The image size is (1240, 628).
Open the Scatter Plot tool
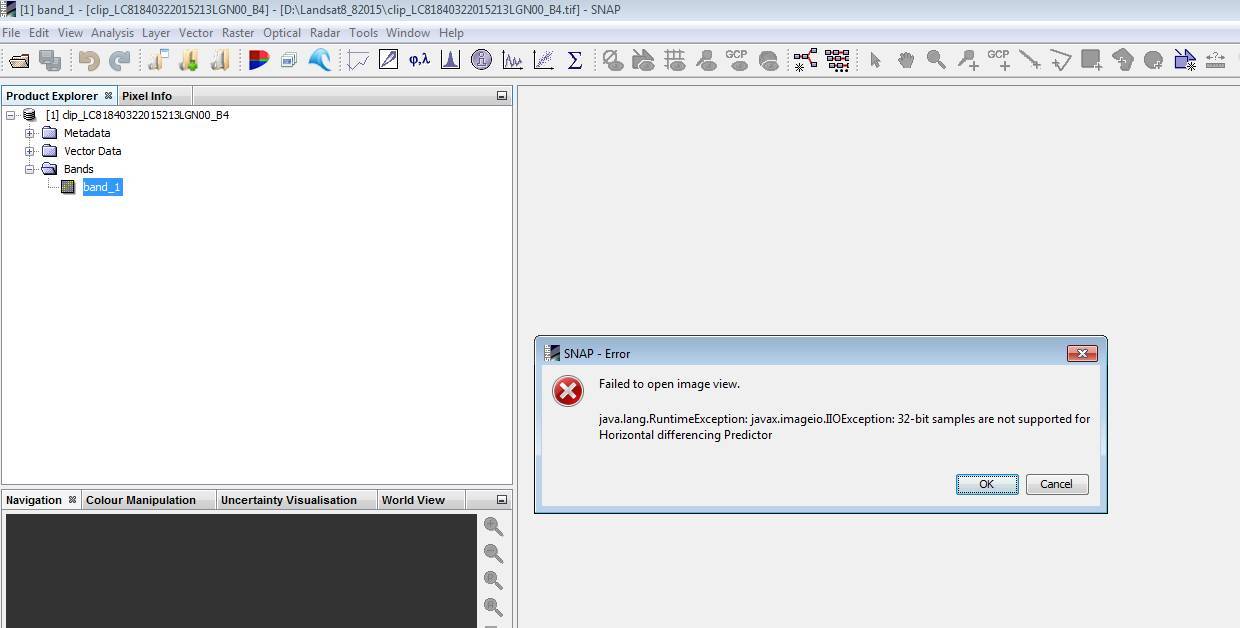pyautogui.click(x=543, y=61)
